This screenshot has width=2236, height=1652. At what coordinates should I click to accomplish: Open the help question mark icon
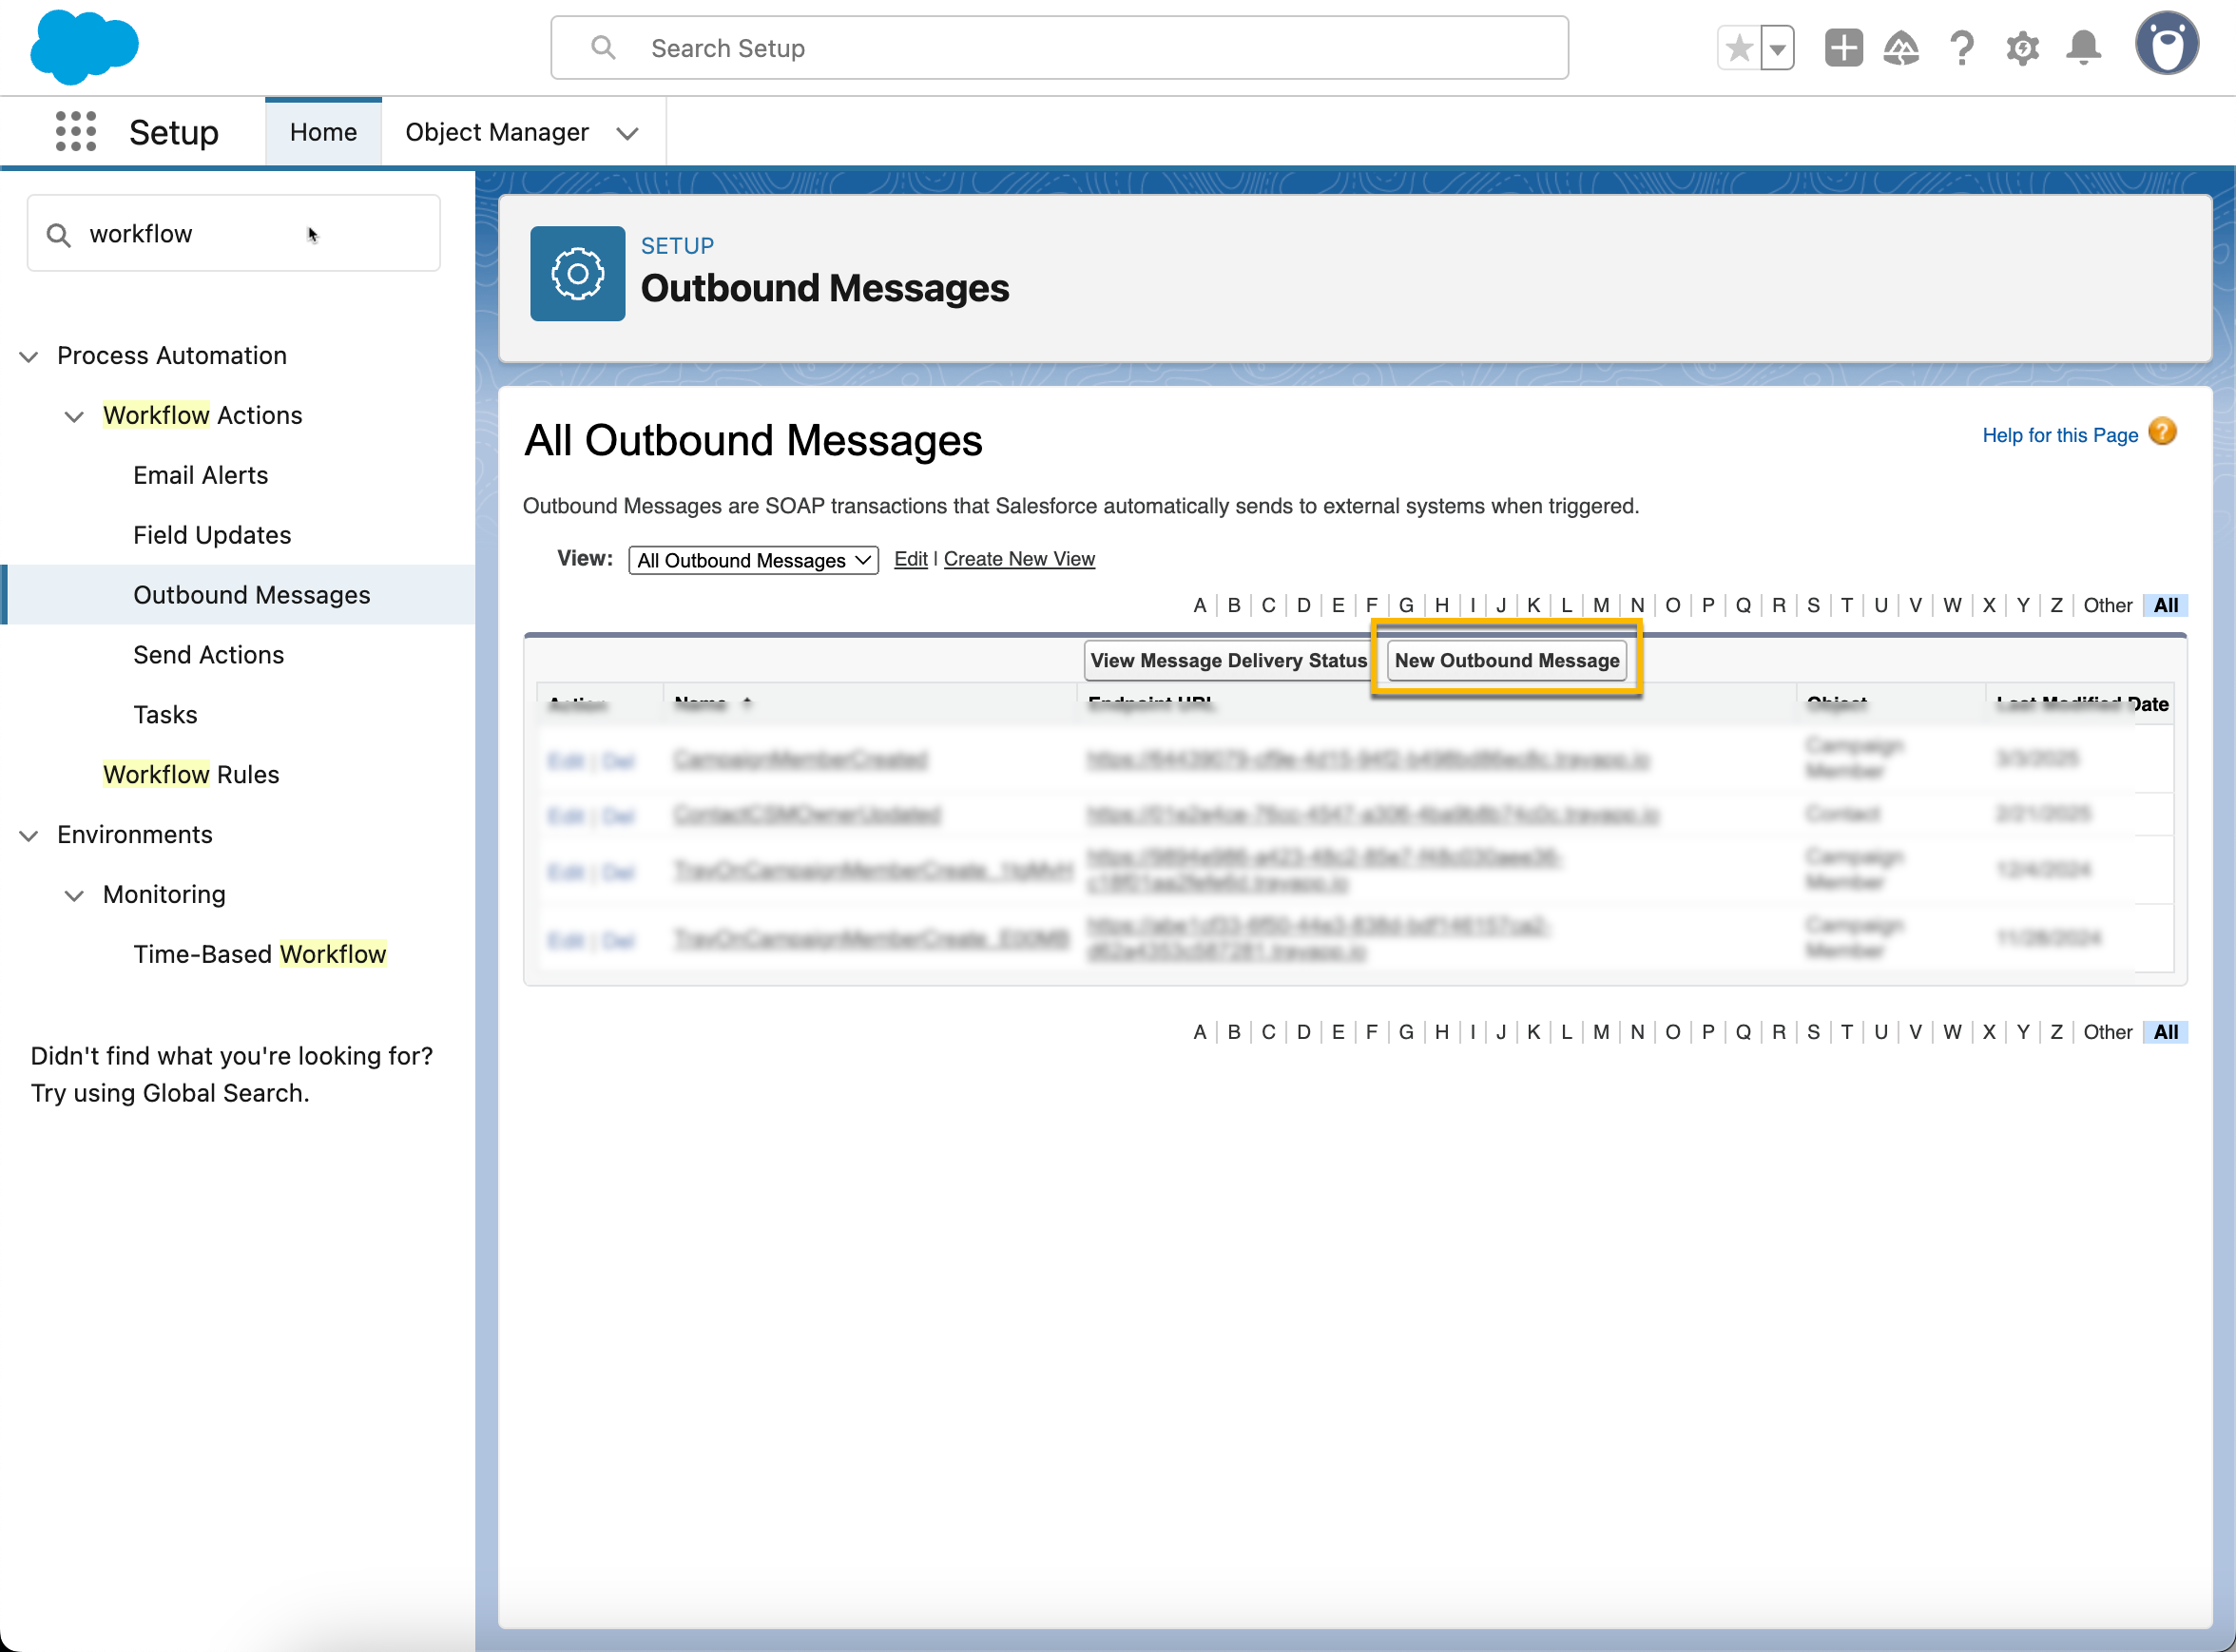click(1962, 47)
